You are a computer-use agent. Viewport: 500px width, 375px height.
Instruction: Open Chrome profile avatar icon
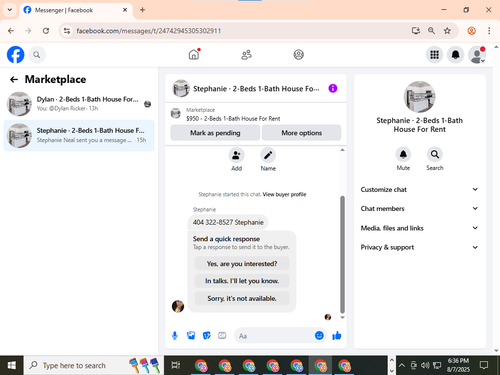point(471,31)
